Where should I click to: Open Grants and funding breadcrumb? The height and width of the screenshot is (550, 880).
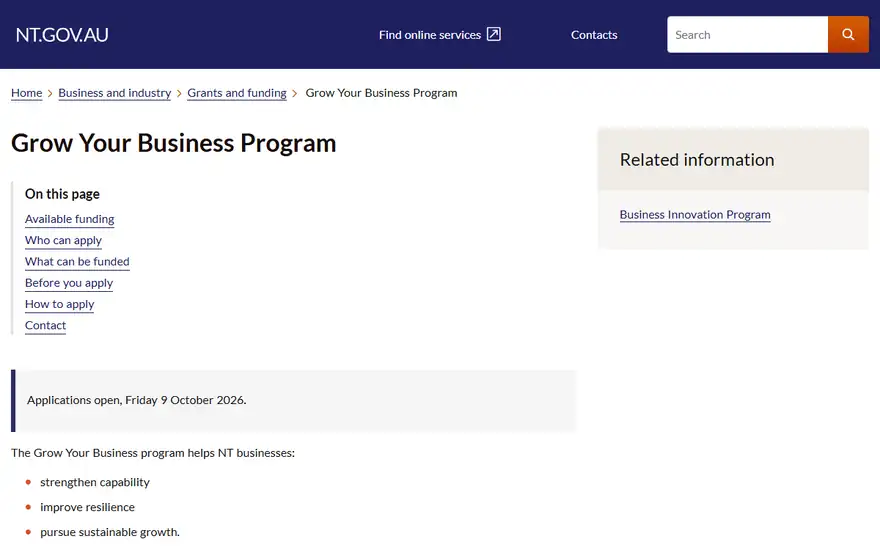237,93
